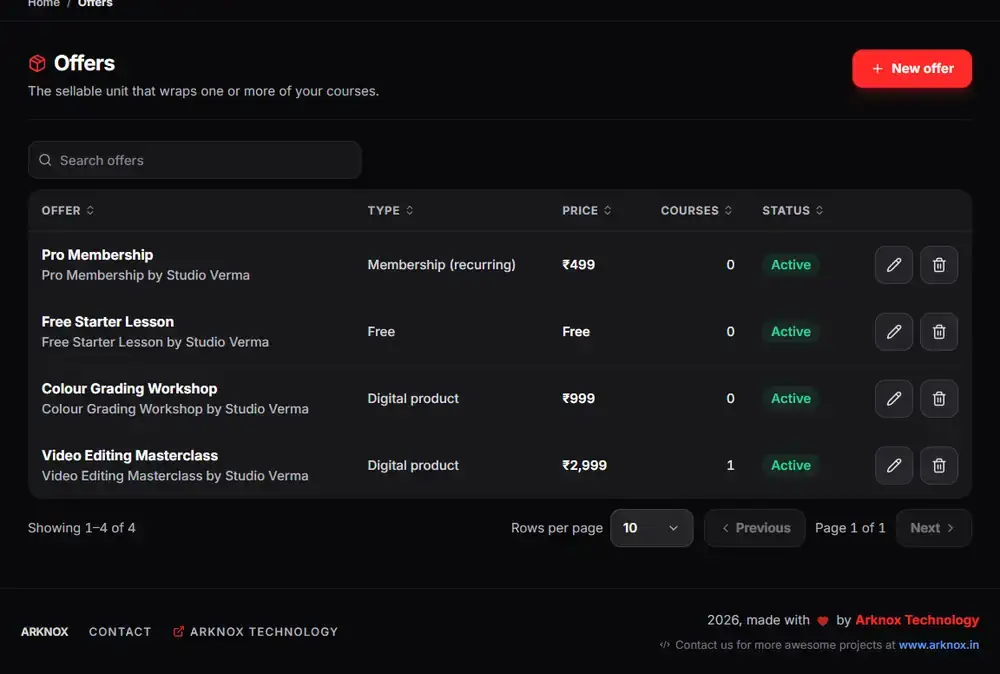Screen dimensions: 1000x674
Task: Click Active status badge for Video Editing Masterclass
Action: coord(791,465)
